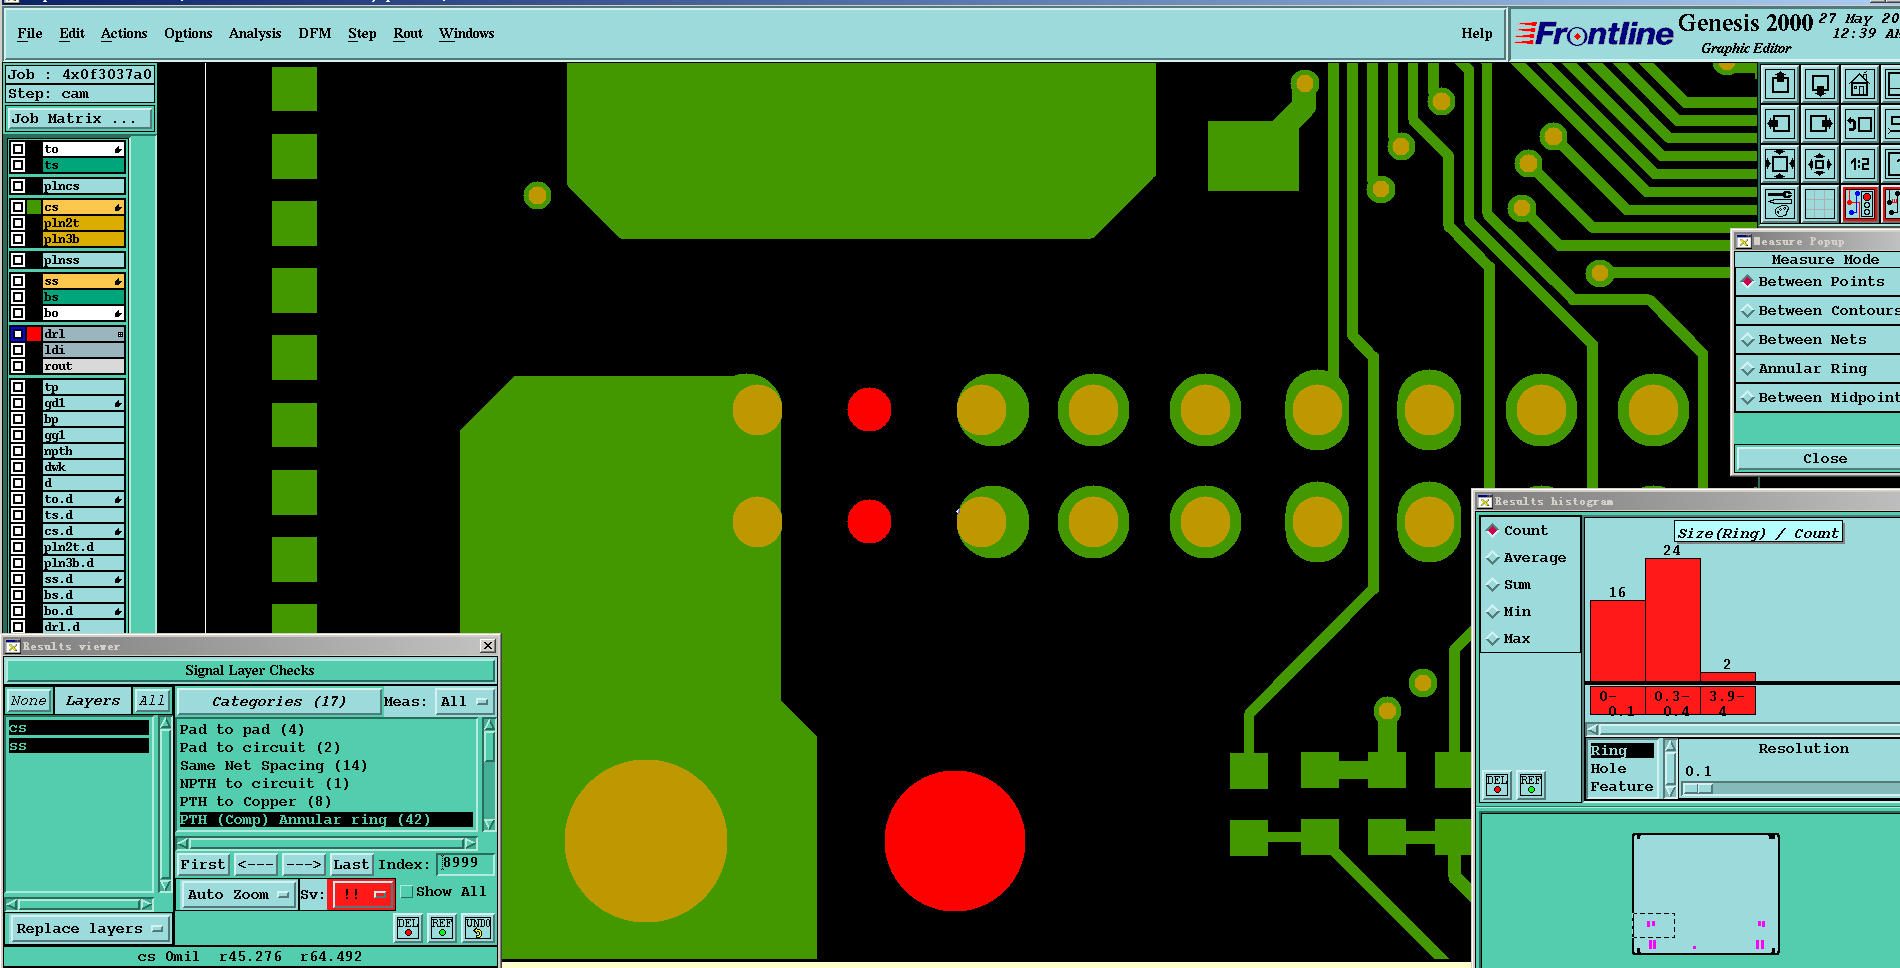This screenshot has height=968, width=1900.
Task: Click the Resolution slider
Action: (1790, 788)
